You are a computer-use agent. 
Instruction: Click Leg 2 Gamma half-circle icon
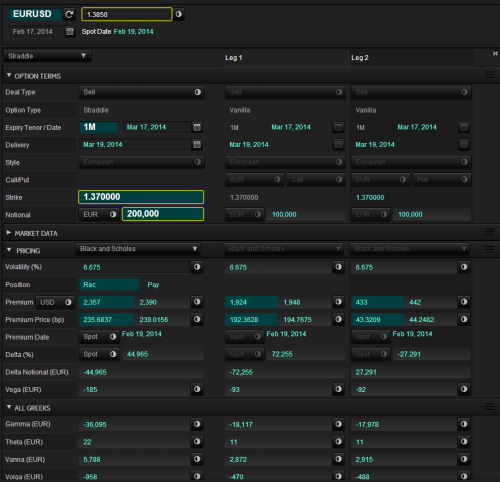(x=464, y=424)
